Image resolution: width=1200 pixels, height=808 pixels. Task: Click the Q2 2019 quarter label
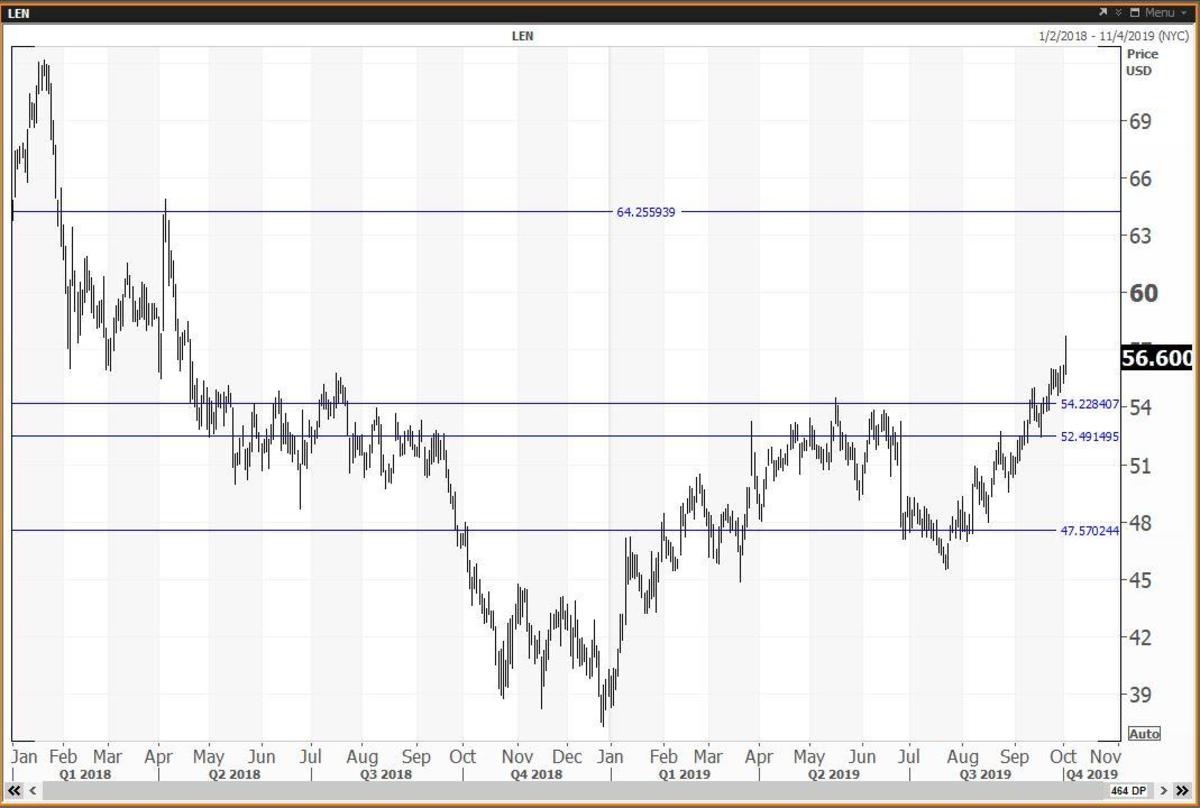point(835,774)
